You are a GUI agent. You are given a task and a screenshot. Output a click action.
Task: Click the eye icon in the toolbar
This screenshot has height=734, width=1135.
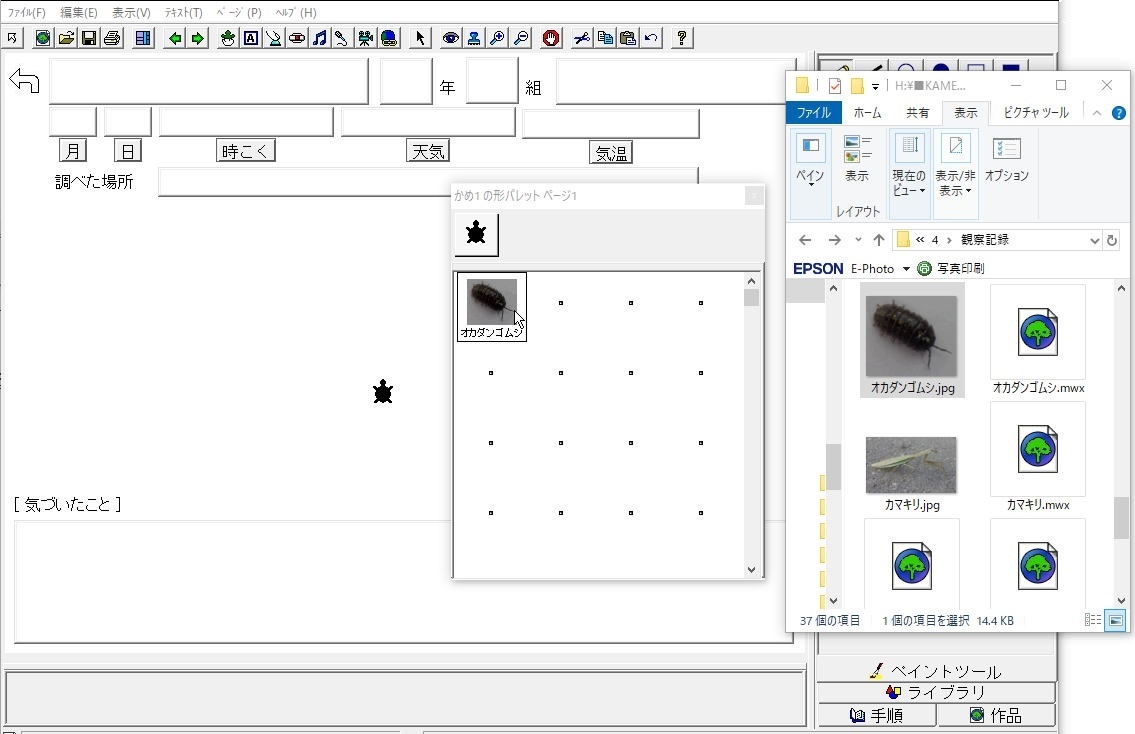[x=451, y=38]
